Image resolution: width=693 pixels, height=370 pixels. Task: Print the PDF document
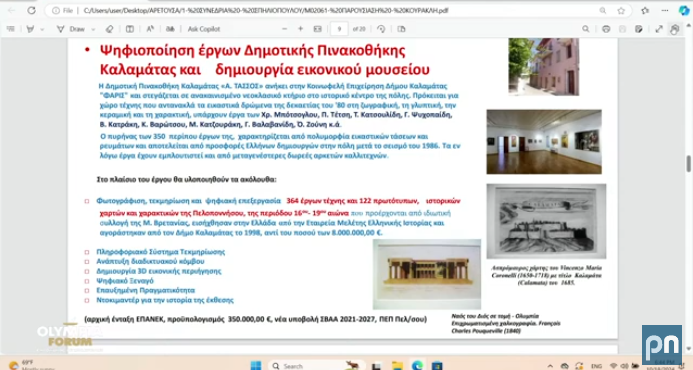[x=606, y=29]
